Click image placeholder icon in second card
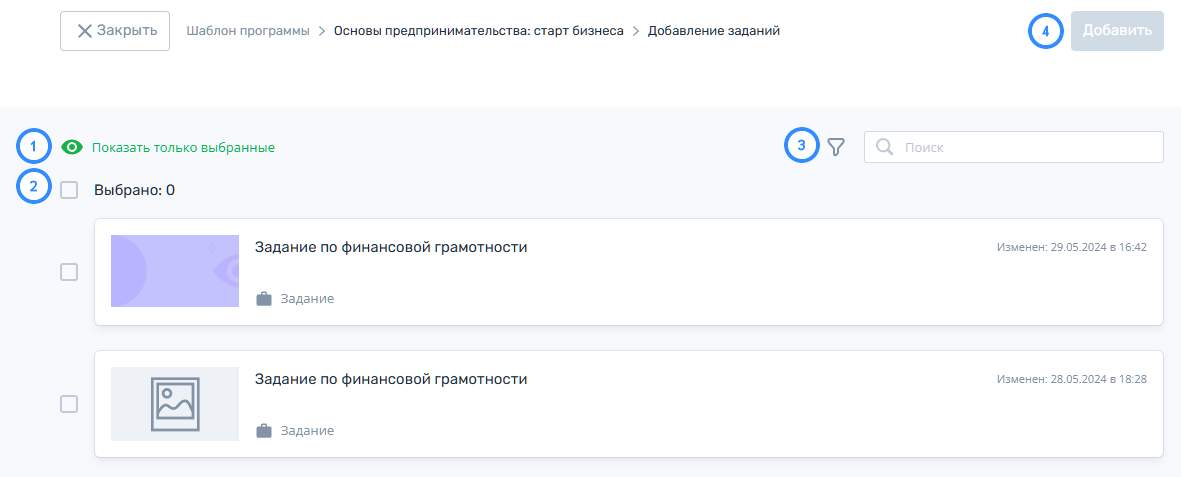Image resolution: width=1181 pixels, height=477 pixels. tap(175, 404)
